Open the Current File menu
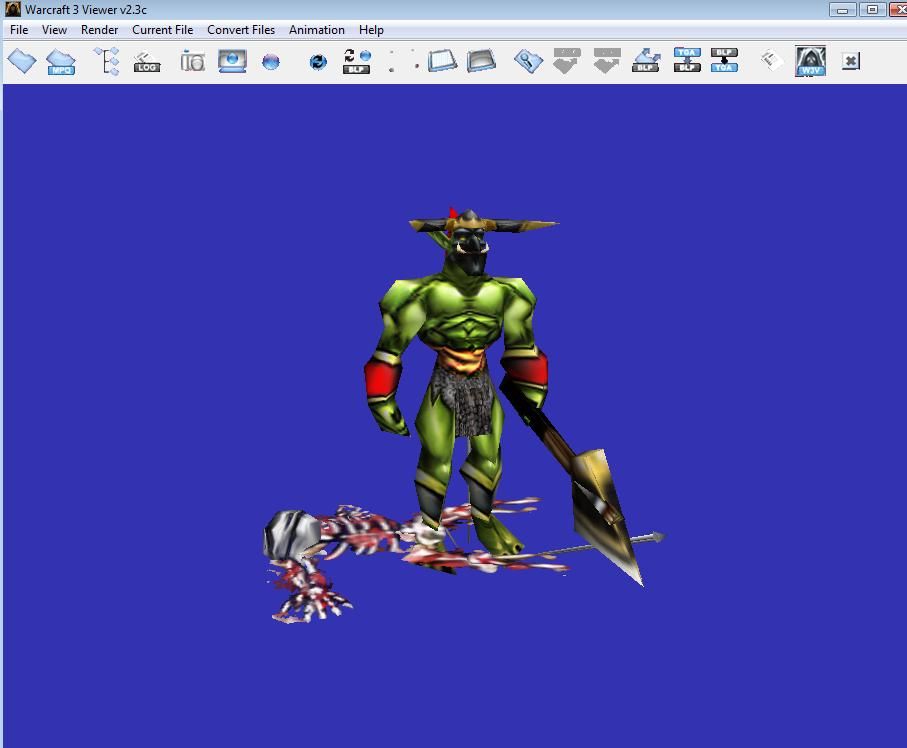Viewport: 907px width, 748px height. [163, 30]
